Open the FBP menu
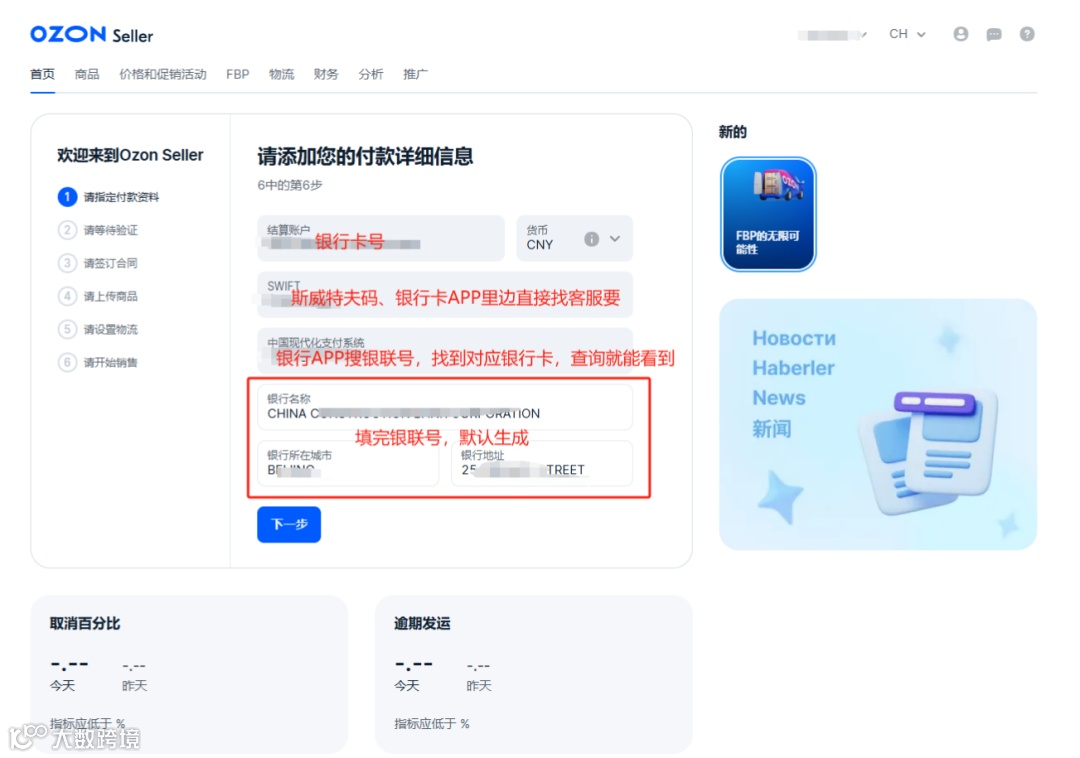Viewport: 1080px width, 758px height. click(238, 74)
